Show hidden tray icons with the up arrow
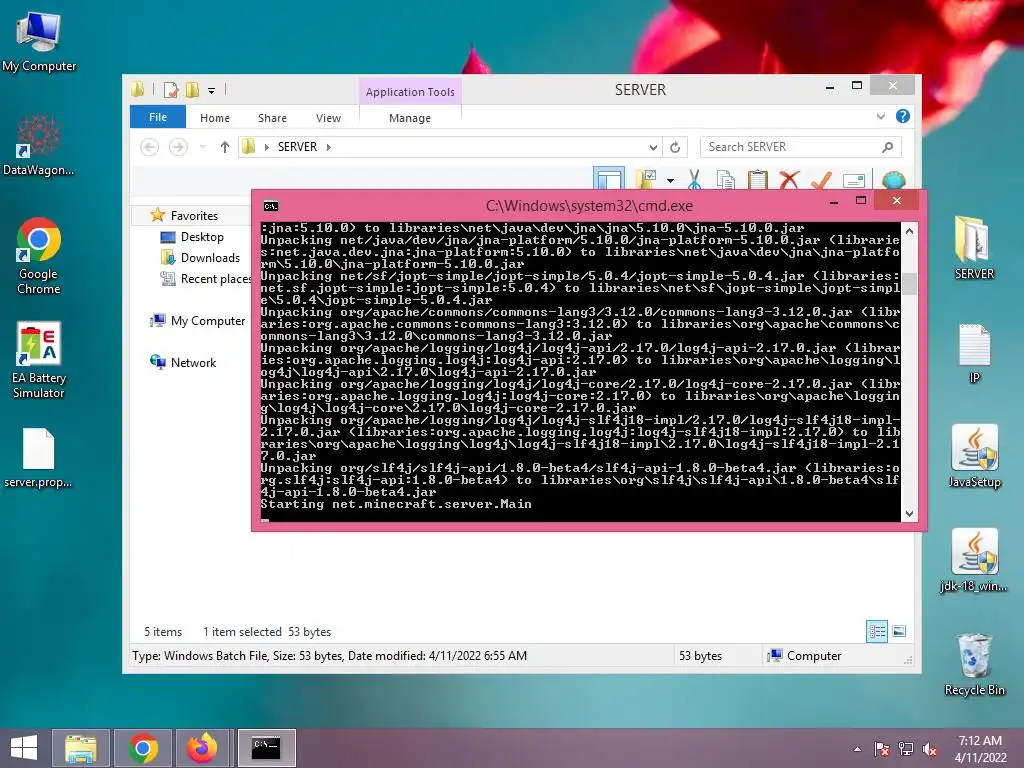1024x768 pixels. coord(857,749)
